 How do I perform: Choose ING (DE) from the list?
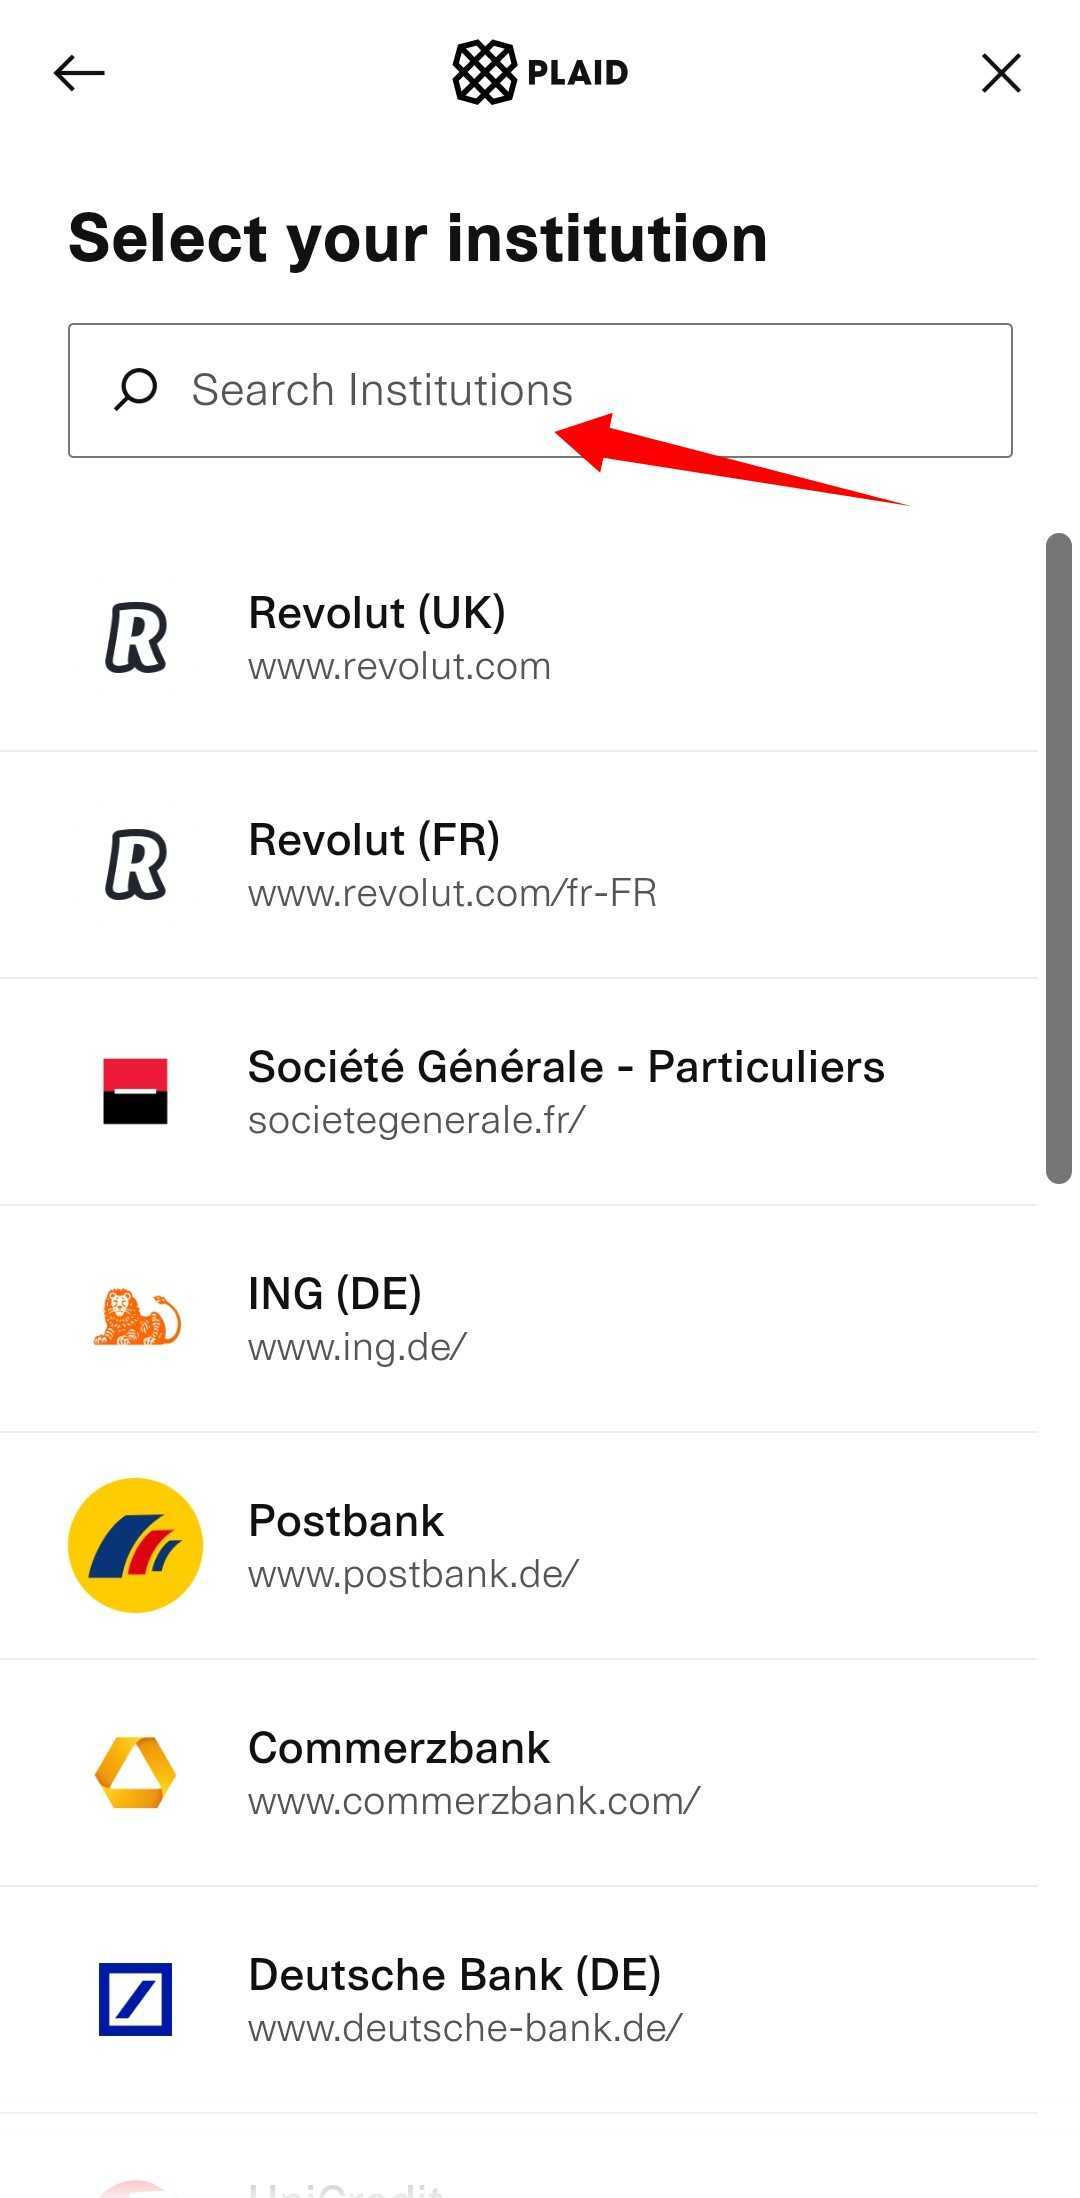pyautogui.click(x=519, y=1319)
